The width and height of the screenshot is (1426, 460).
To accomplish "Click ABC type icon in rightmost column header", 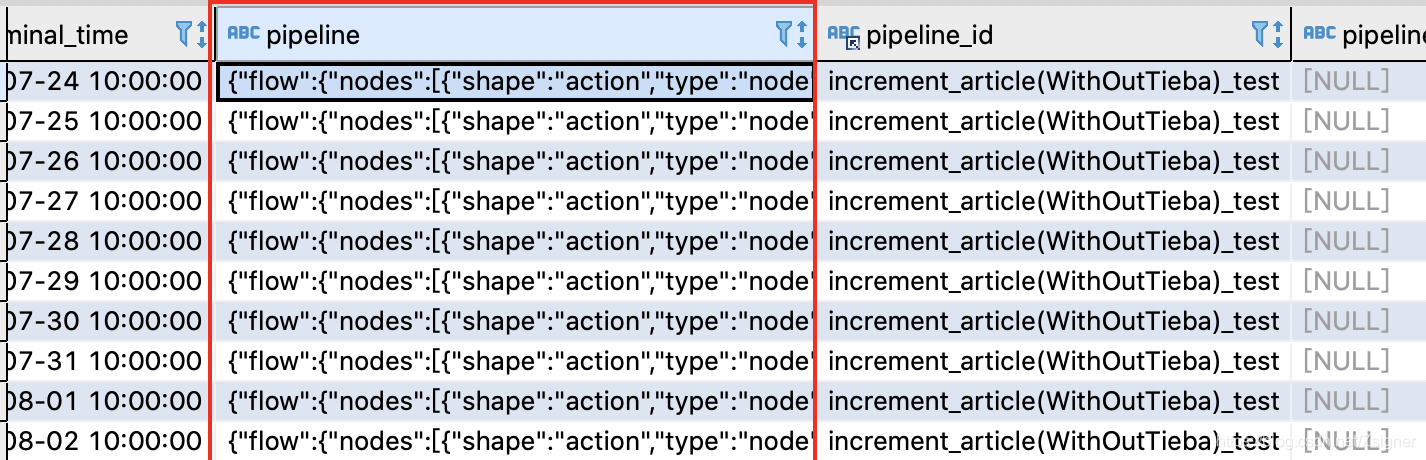I will coord(1320,34).
